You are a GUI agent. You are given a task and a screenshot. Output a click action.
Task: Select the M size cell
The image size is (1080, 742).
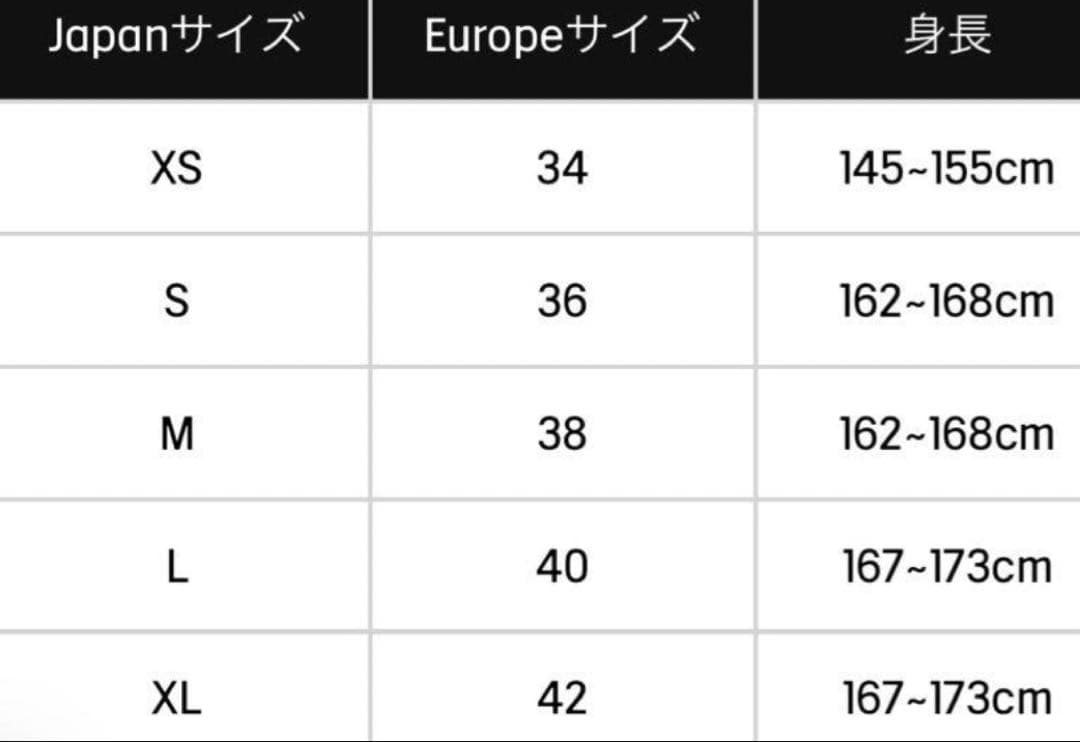tap(176, 434)
